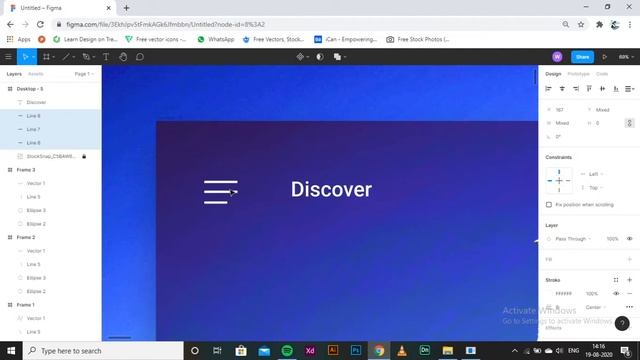The image size is (640, 360).
Task: Click the Mask icon in toolbar
Action: [320, 57]
